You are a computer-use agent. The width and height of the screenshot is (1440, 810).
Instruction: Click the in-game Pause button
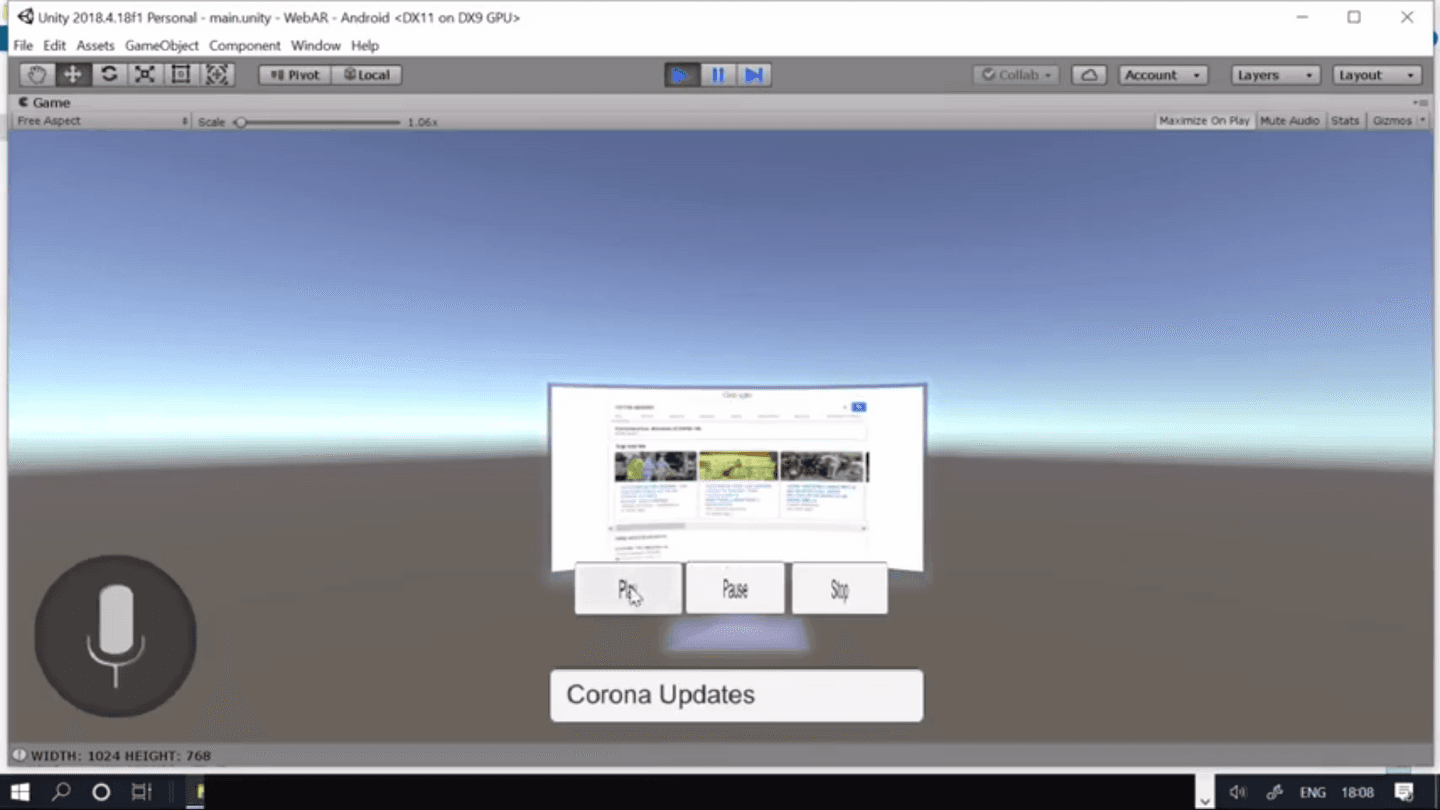735,589
